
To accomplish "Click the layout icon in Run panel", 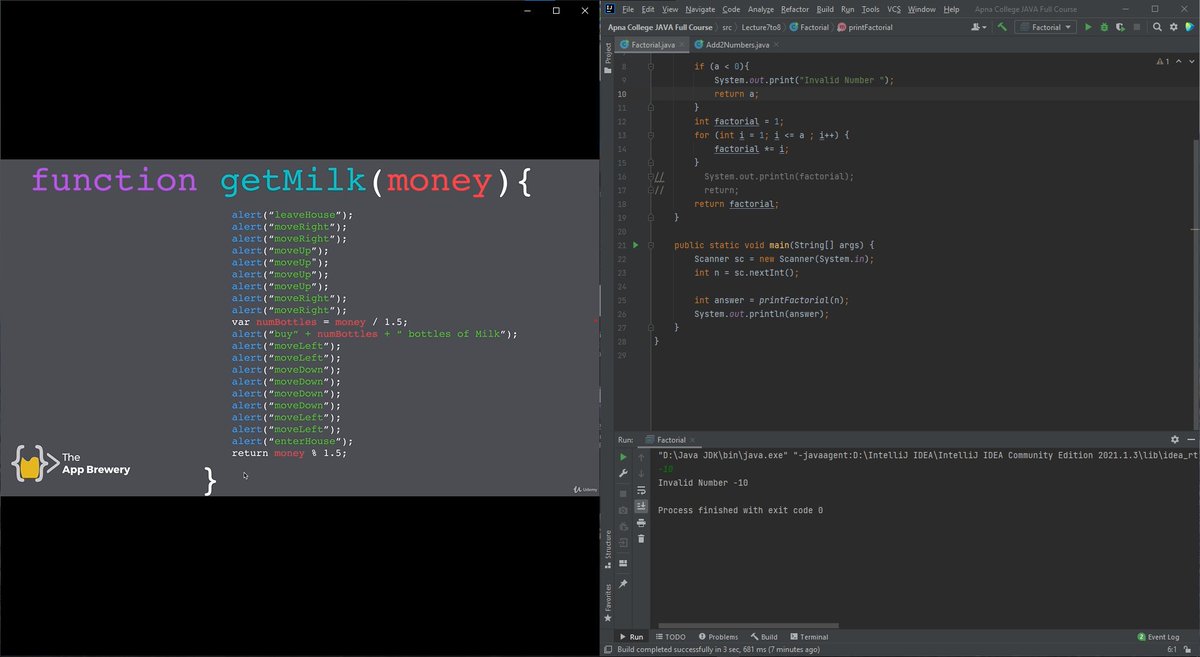I will (x=623, y=563).
